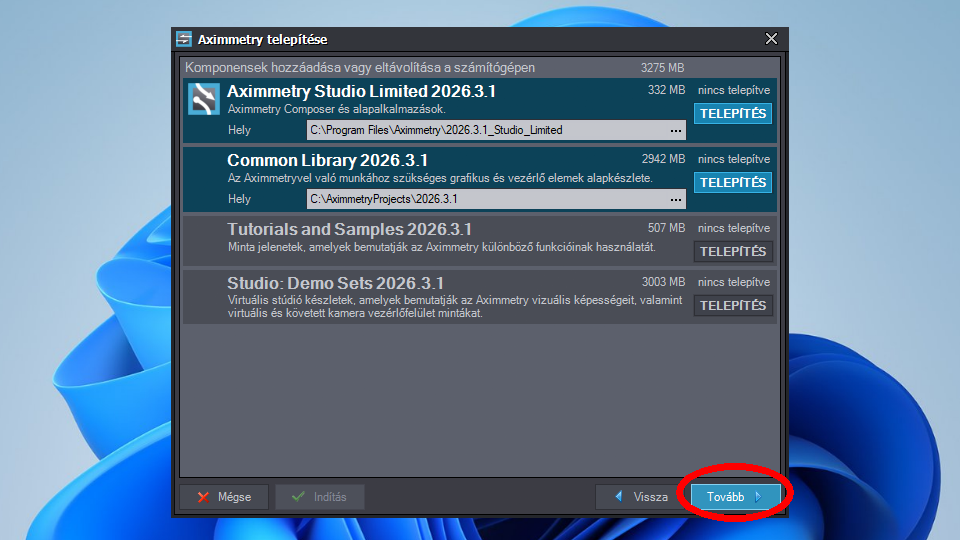
Task: Go back with the Vissza button
Action: [x=640, y=497]
